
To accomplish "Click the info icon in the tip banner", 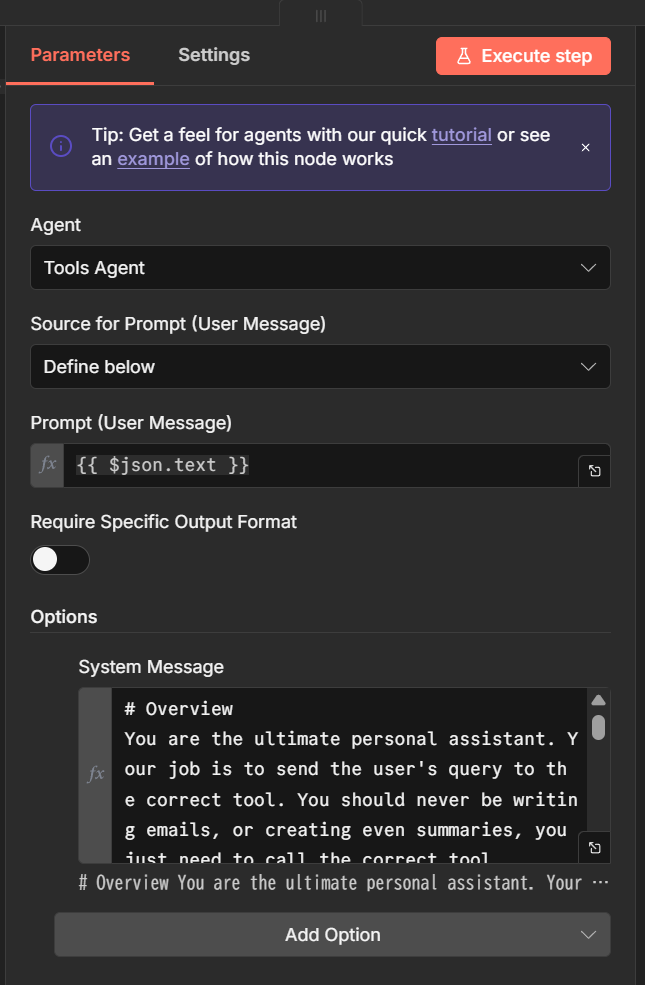I will [x=61, y=147].
